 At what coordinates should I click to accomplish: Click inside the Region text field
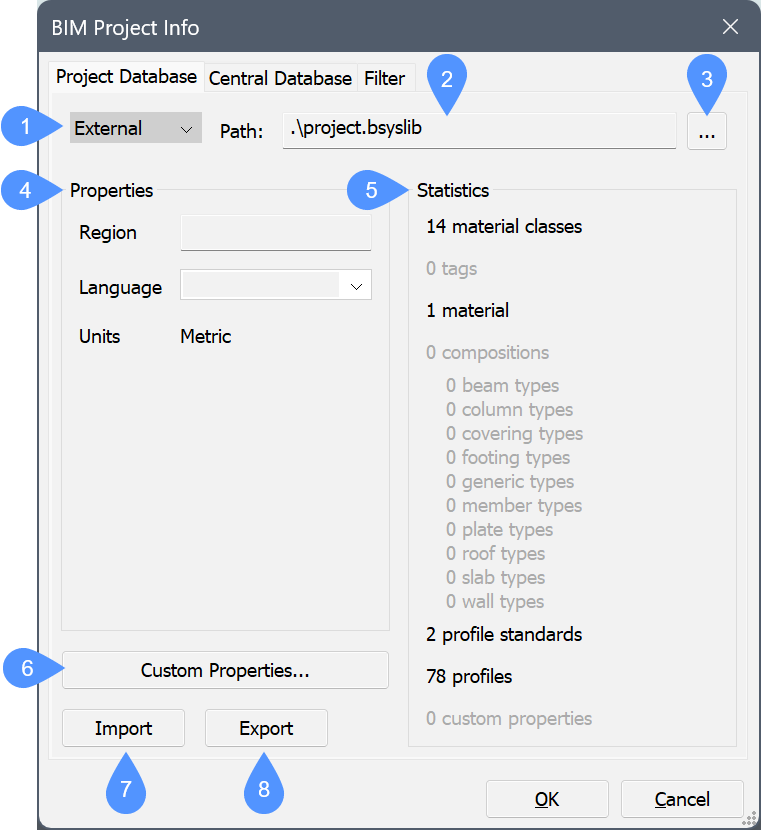(x=275, y=233)
